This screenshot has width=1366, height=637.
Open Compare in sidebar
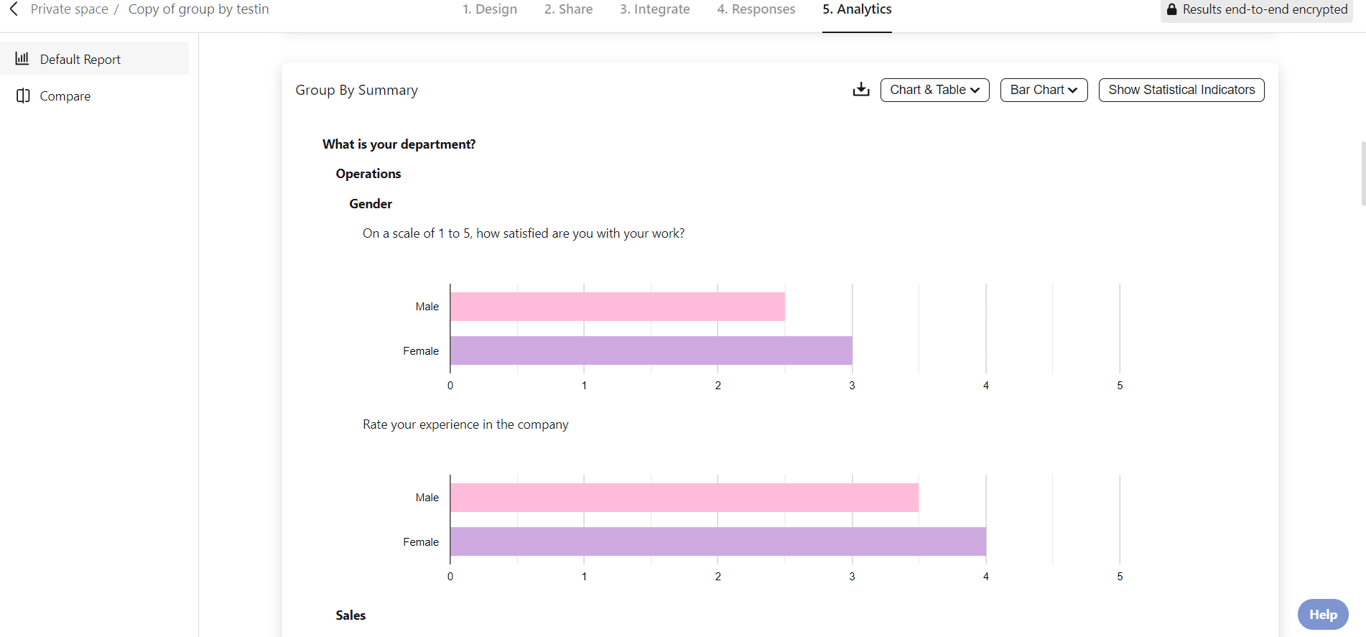(65, 96)
